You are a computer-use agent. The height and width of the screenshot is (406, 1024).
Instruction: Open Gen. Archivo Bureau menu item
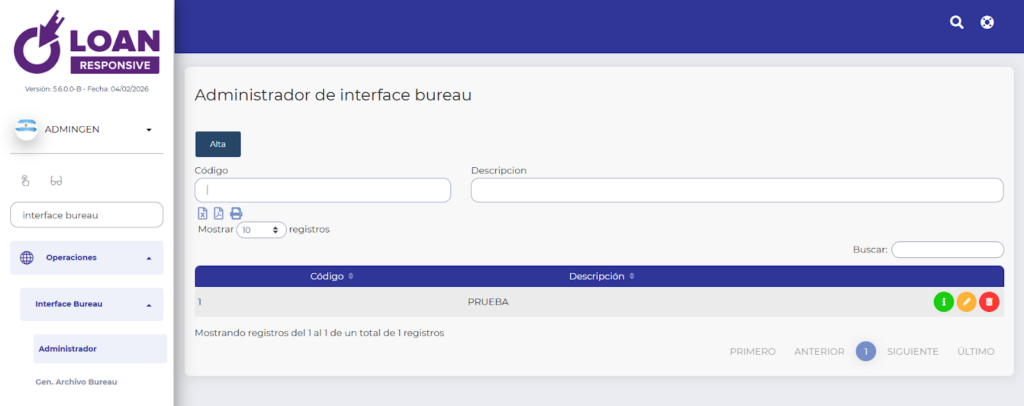[x=78, y=382]
